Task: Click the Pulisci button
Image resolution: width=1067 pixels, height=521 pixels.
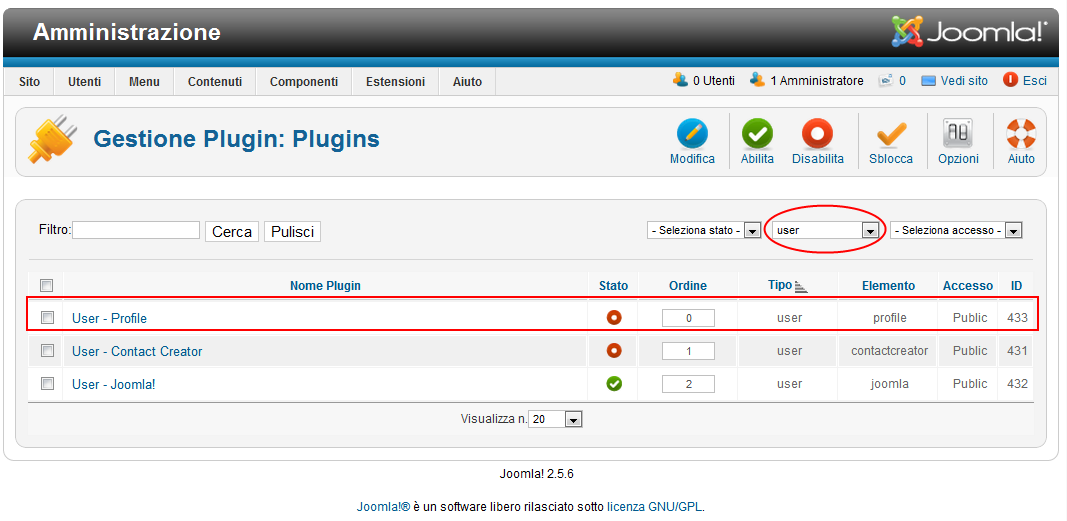Action: coord(293,231)
